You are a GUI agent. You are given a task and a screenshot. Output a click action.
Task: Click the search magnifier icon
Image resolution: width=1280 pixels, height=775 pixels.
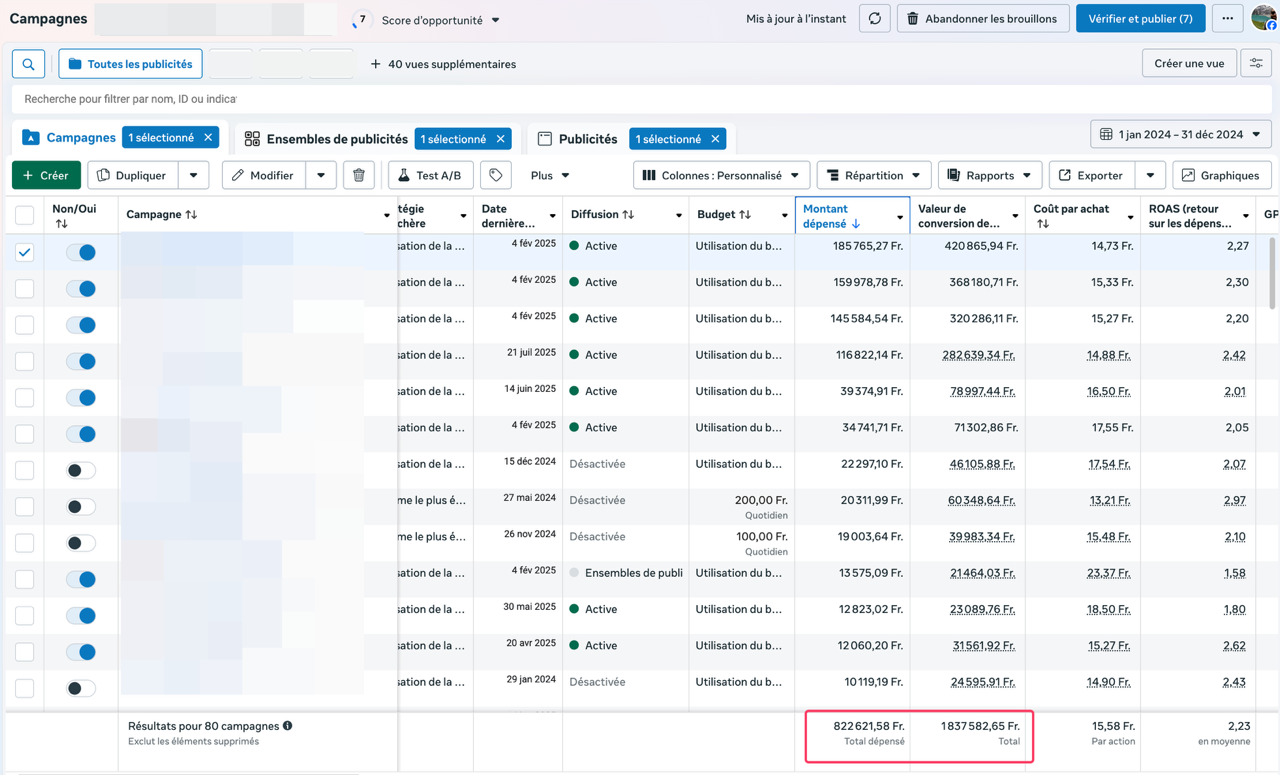[28, 64]
